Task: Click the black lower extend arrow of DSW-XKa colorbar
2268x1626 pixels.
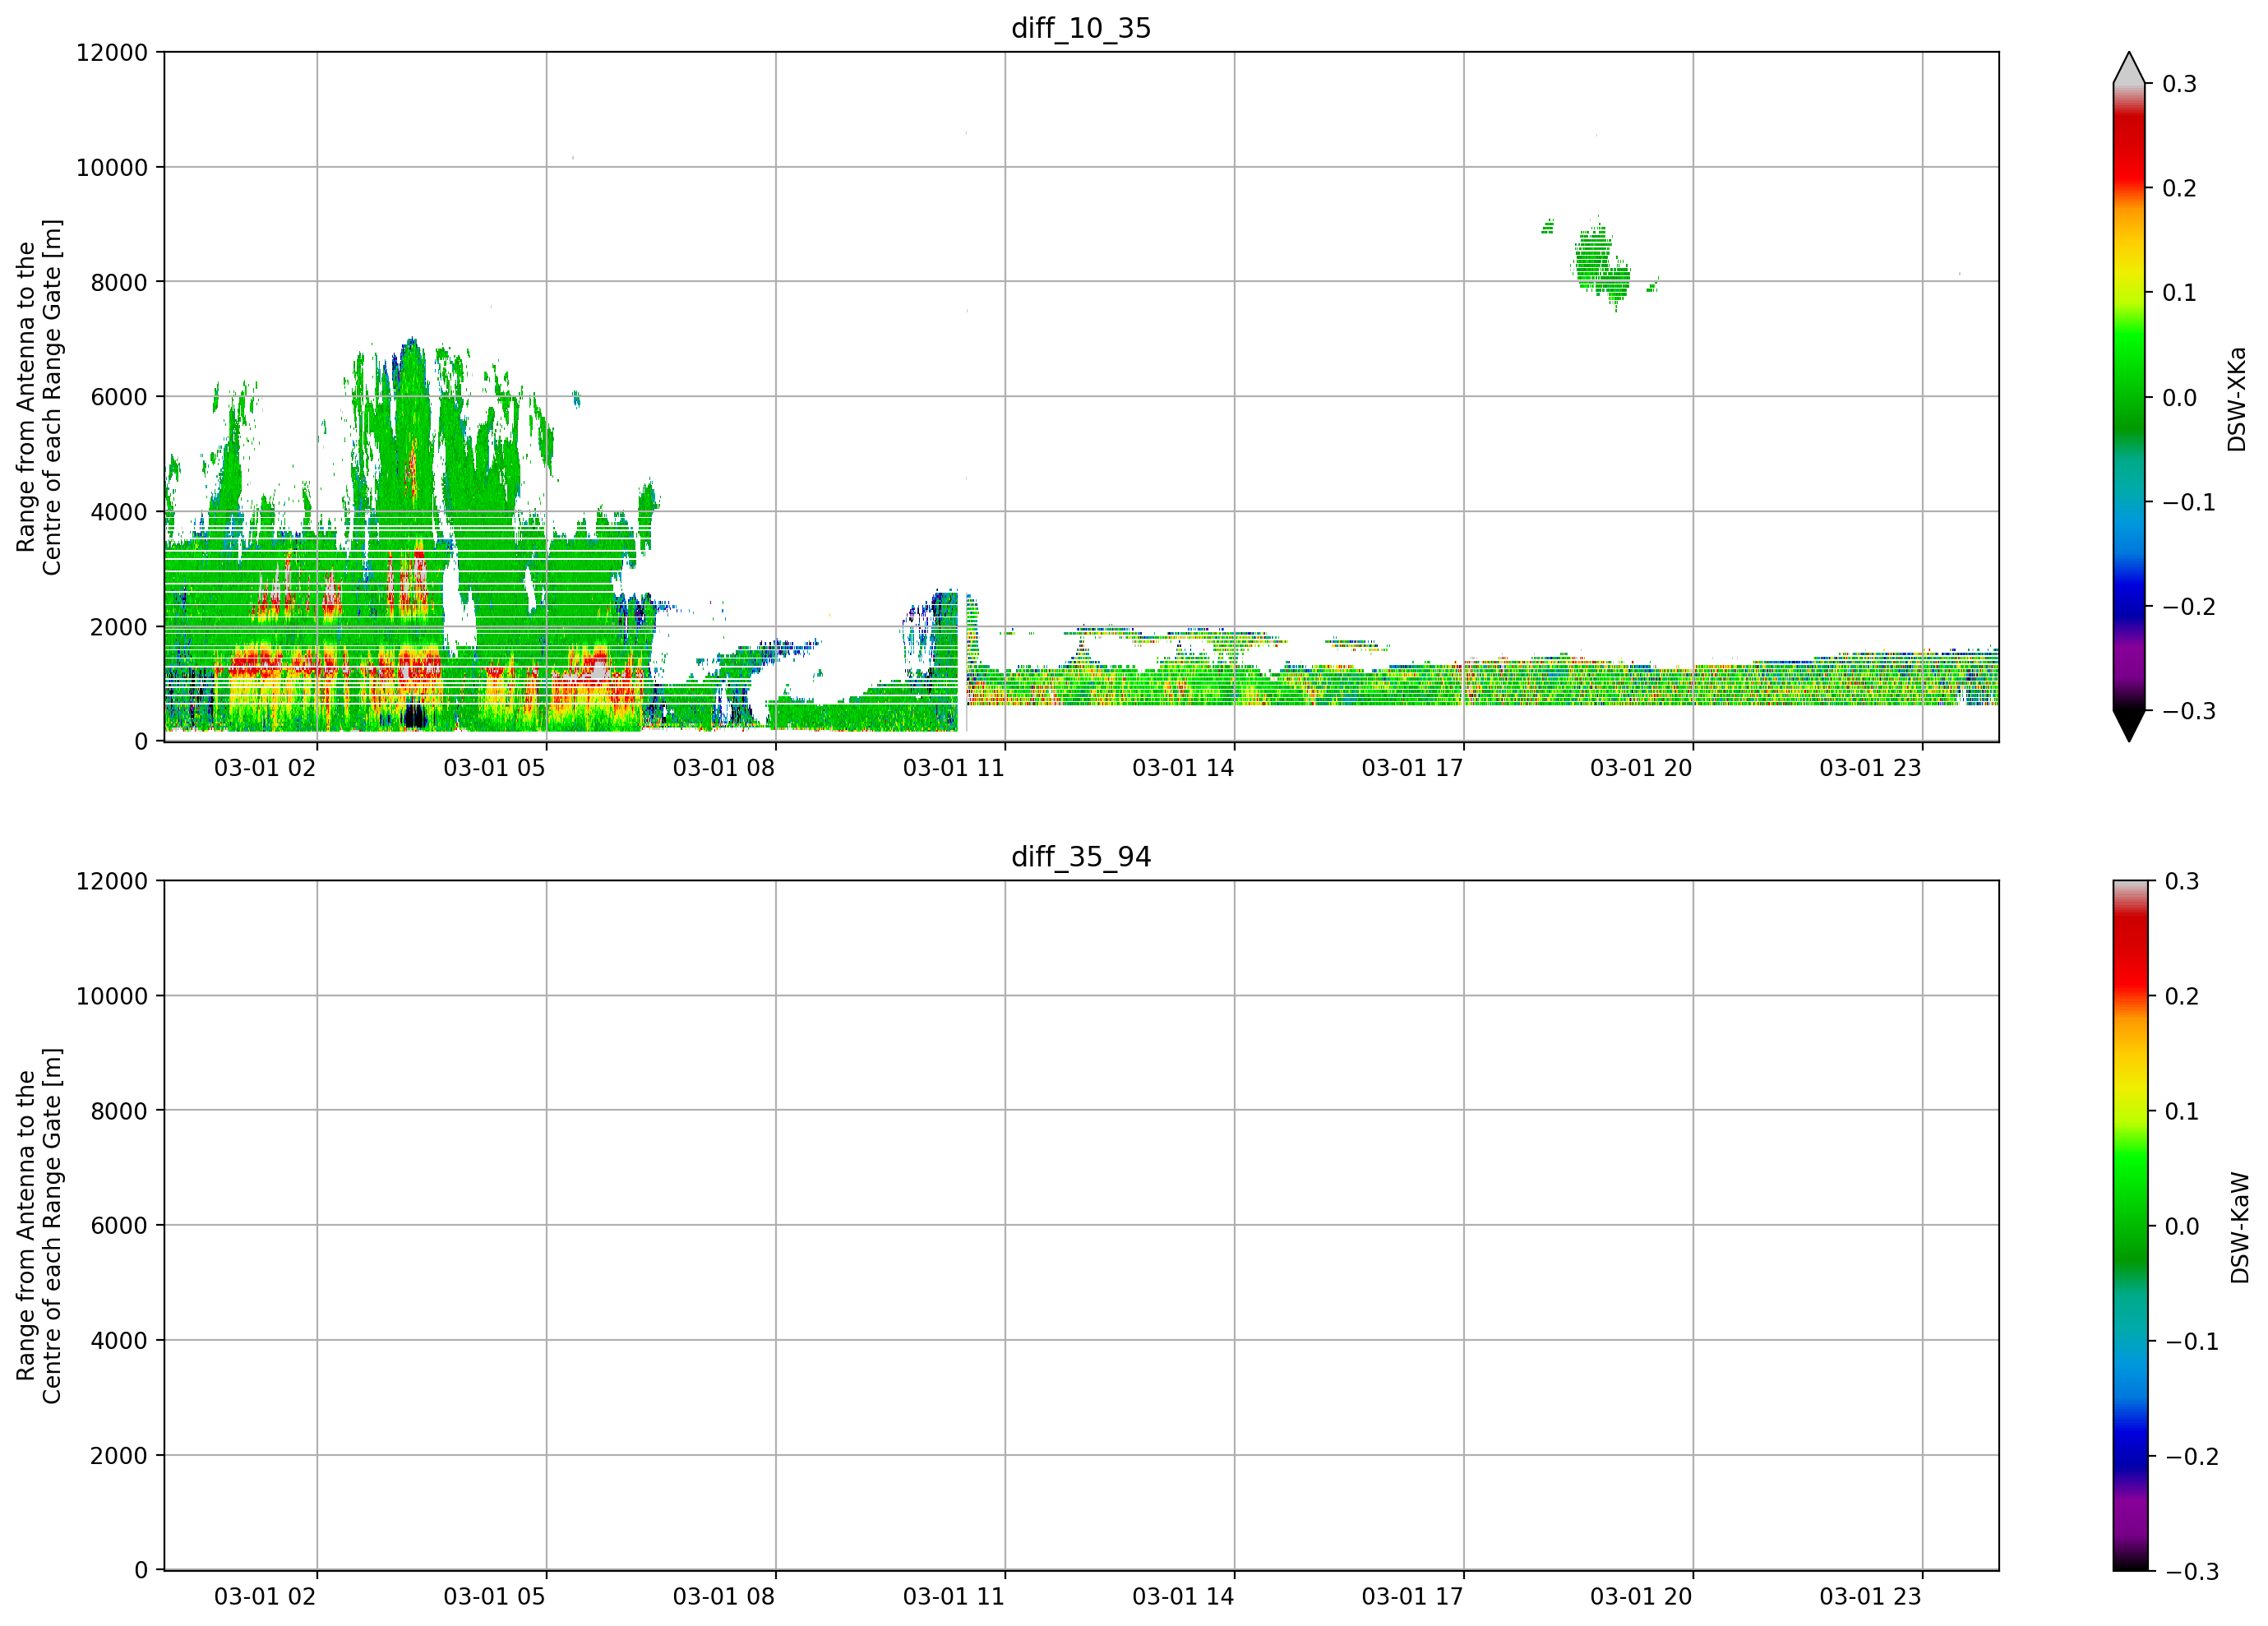Action: click(x=2129, y=726)
